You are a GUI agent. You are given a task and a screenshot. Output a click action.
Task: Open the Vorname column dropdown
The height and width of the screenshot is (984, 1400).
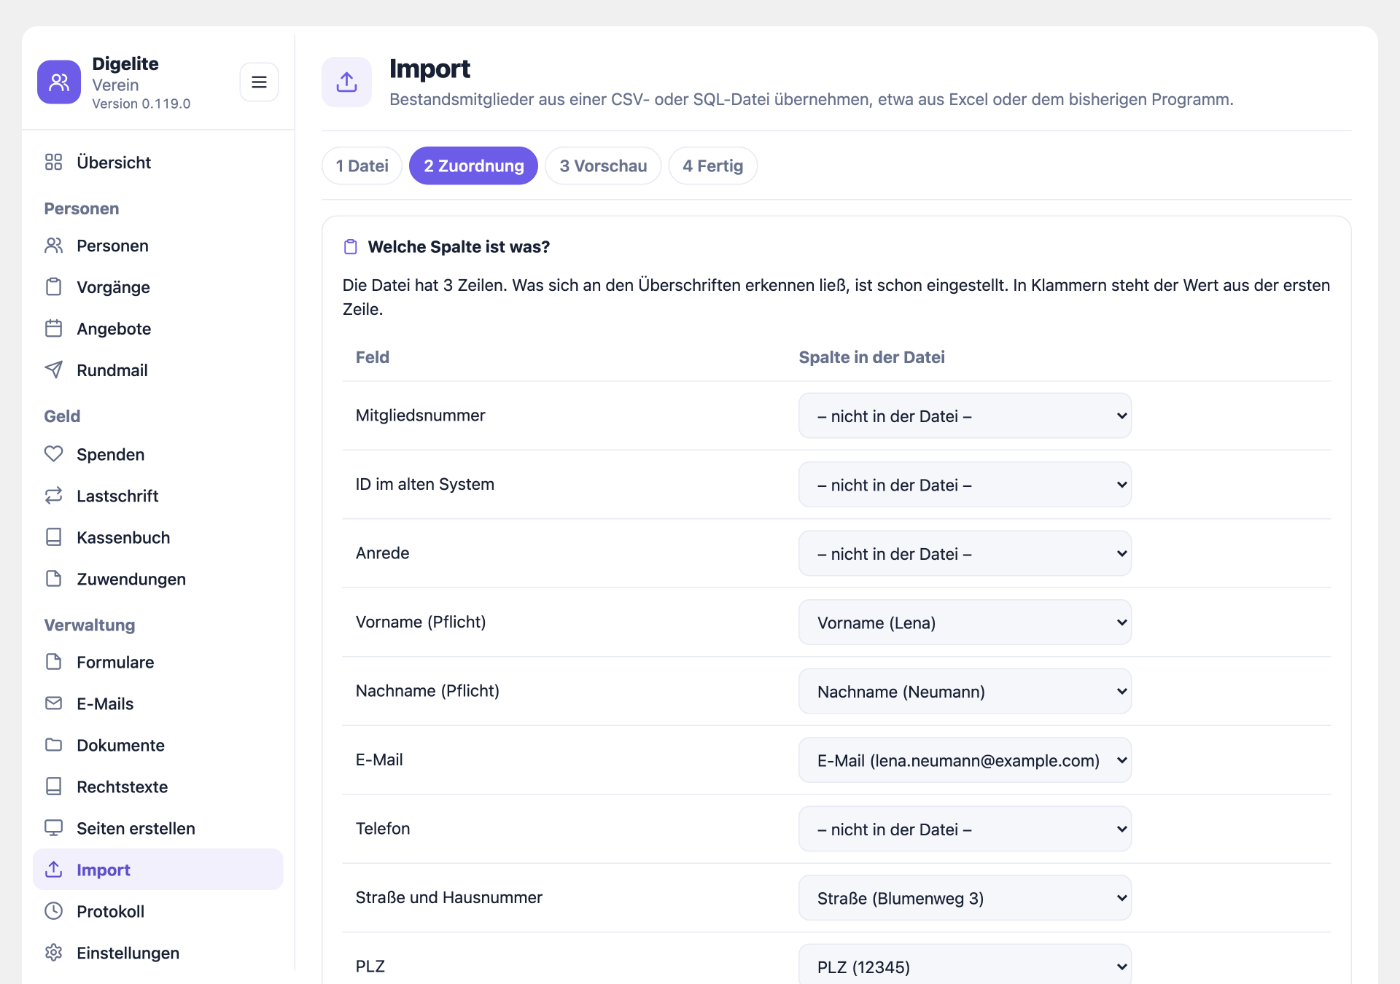point(965,623)
